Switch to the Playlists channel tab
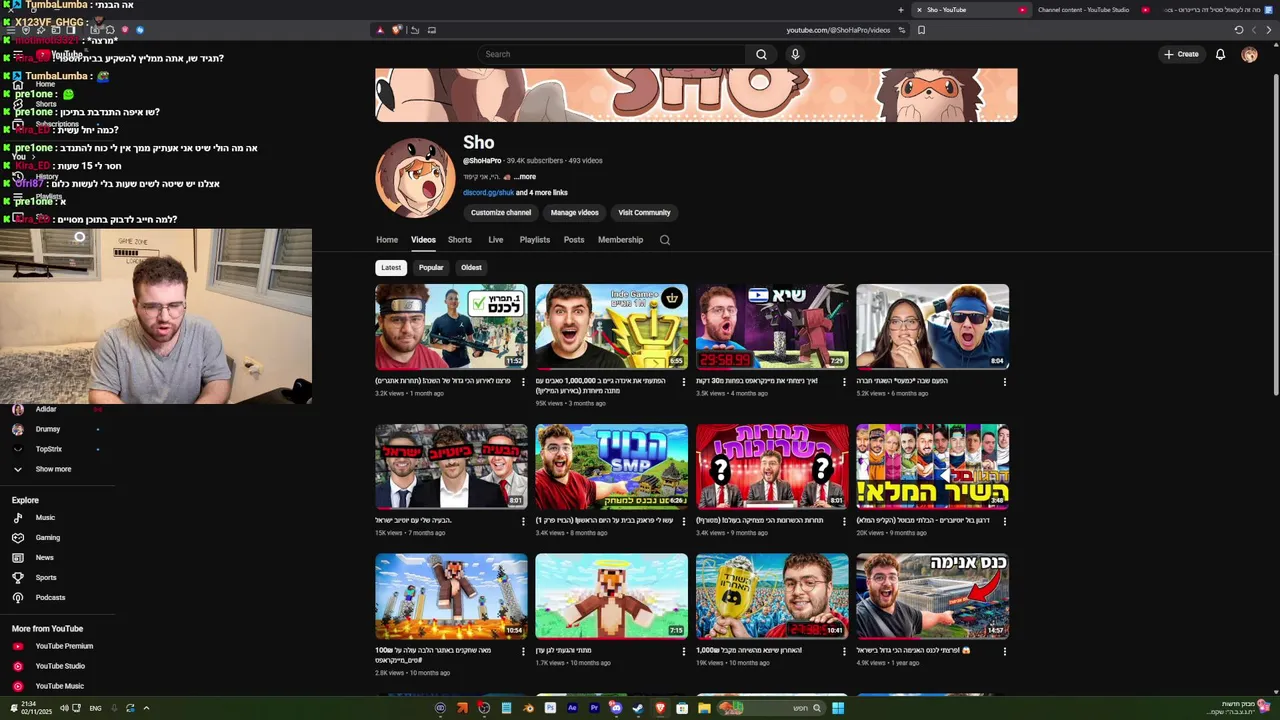 pos(535,240)
